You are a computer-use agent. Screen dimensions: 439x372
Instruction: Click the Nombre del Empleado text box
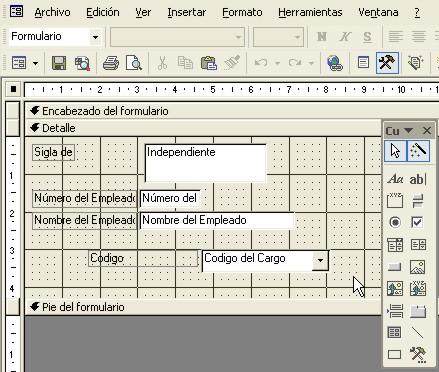(x=217, y=220)
